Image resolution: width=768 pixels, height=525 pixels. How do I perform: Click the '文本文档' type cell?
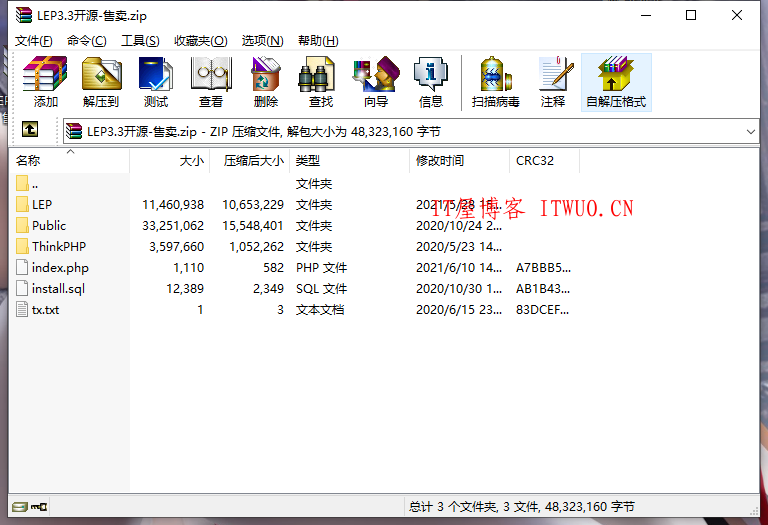click(320, 310)
